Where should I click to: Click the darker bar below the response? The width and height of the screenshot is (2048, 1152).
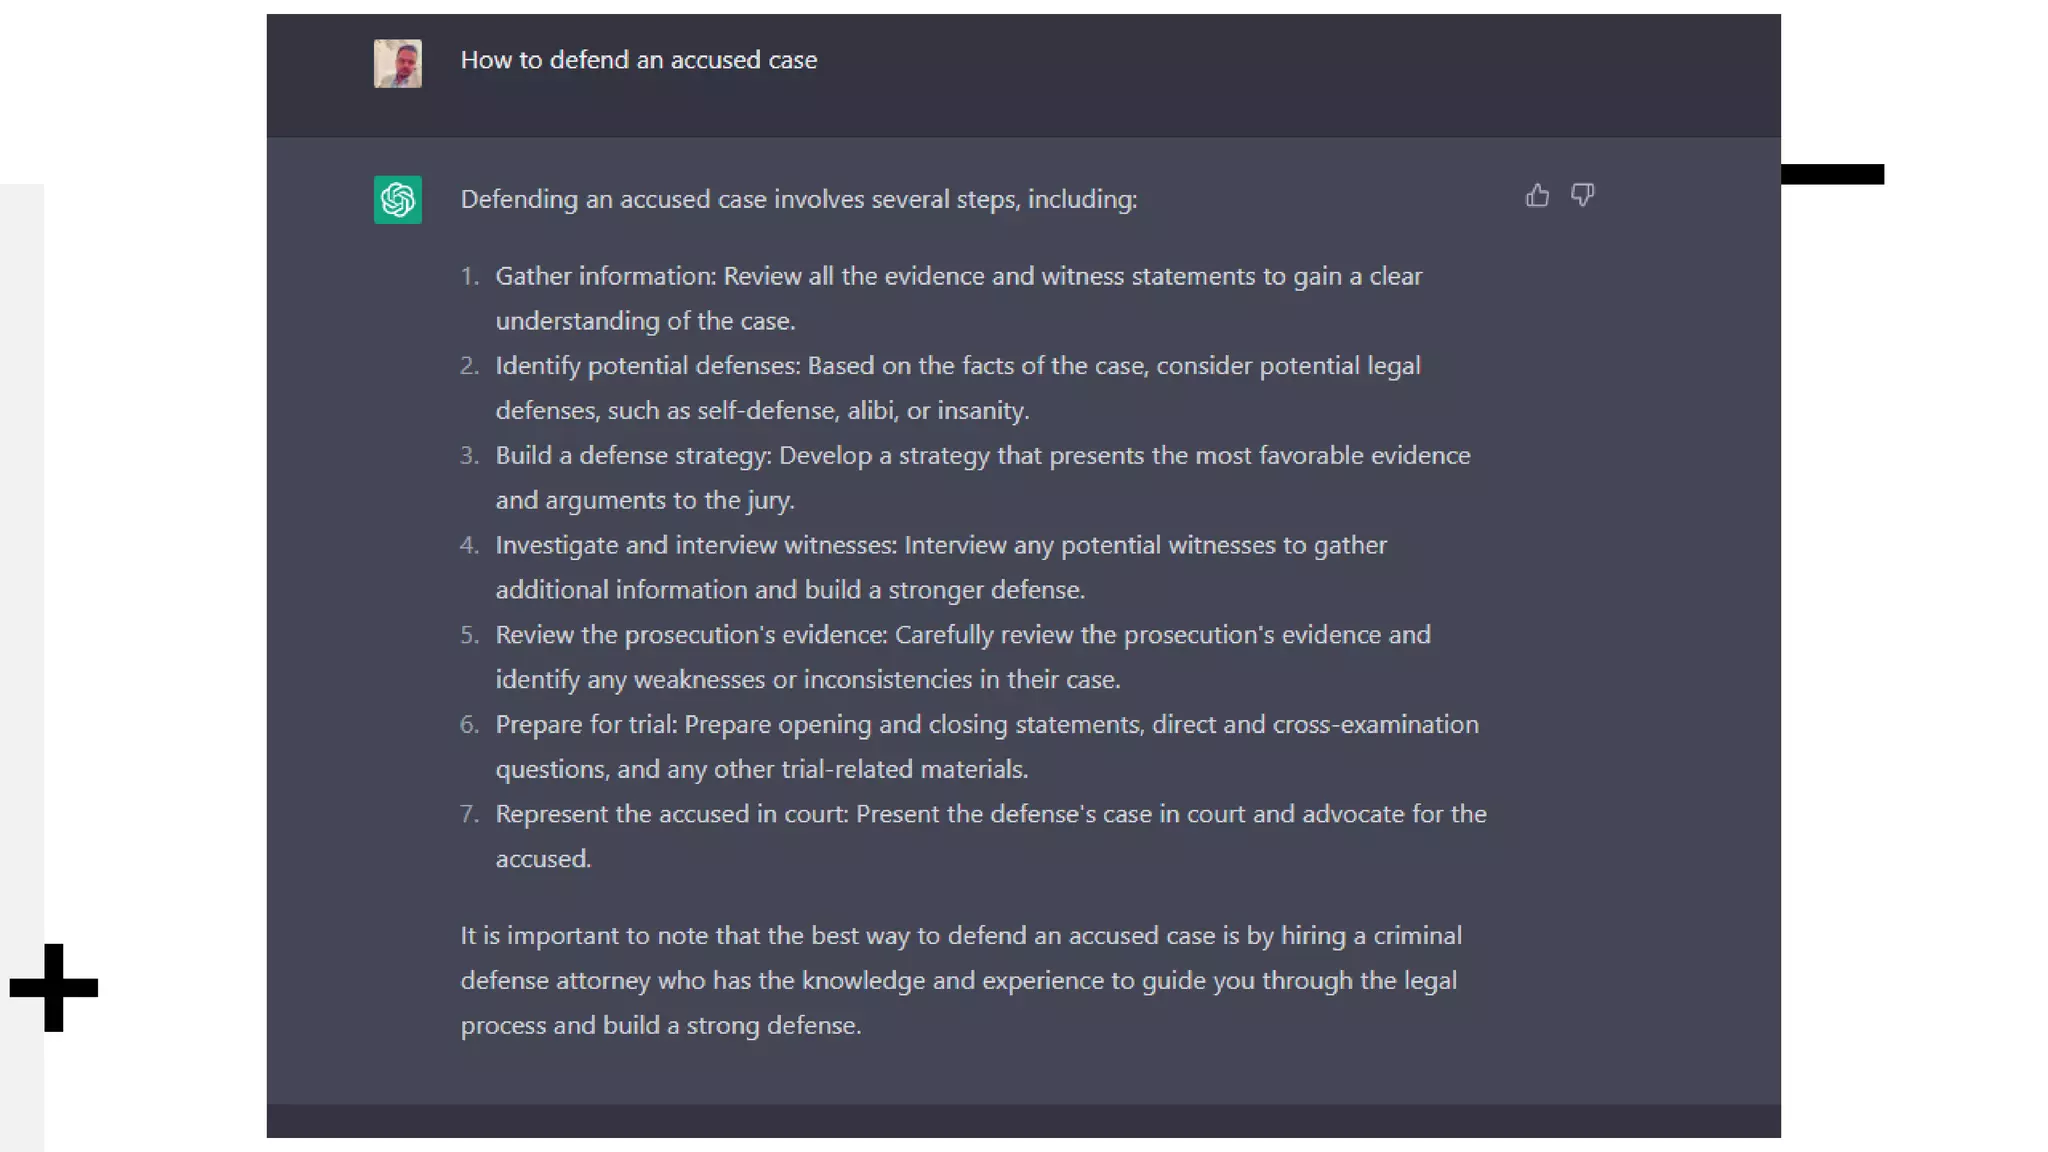point(1022,1120)
